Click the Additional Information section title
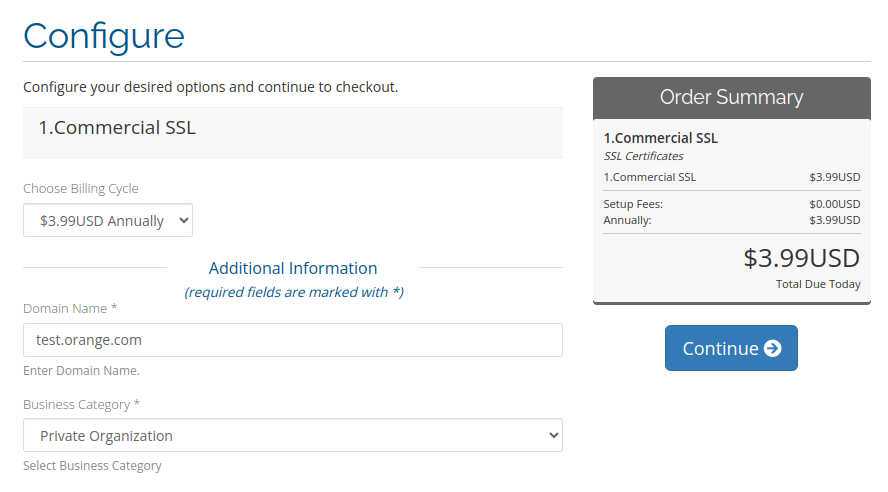The image size is (888, 492). [x=293, y=268]
